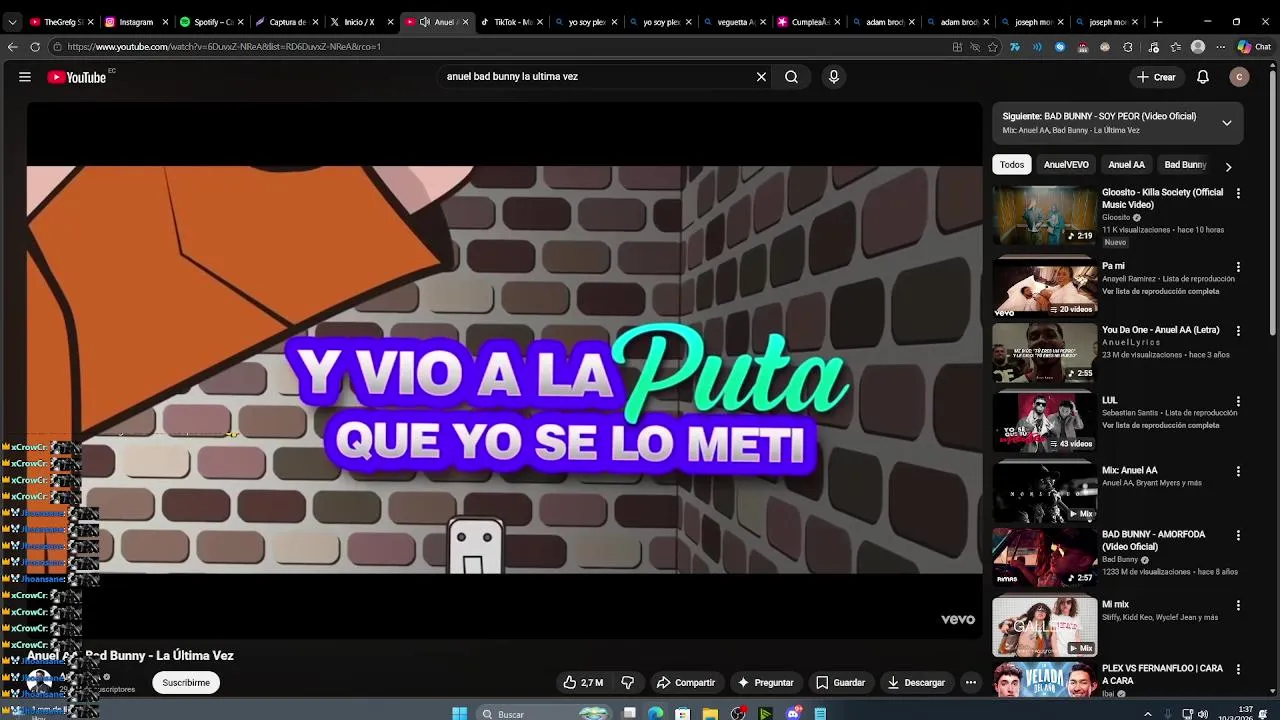Screen dimensions: 1280x720
Task: Show more filter chips with right arrow
Action: coord(1228,167)
